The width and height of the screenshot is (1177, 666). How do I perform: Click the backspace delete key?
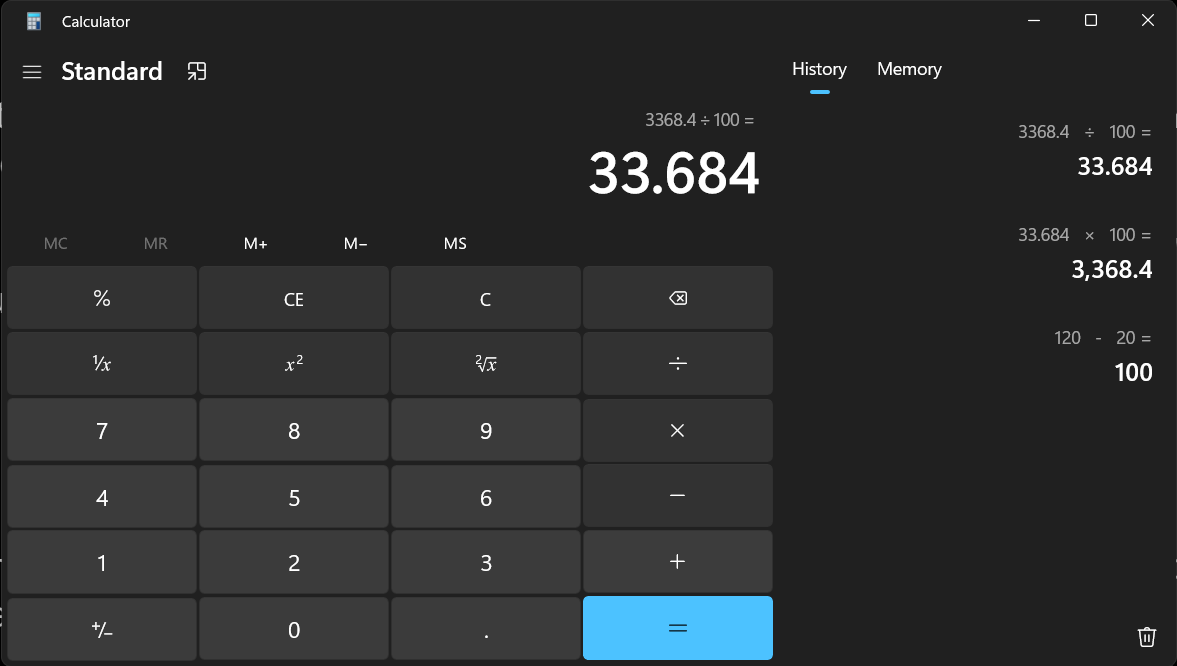pos(678,298)
